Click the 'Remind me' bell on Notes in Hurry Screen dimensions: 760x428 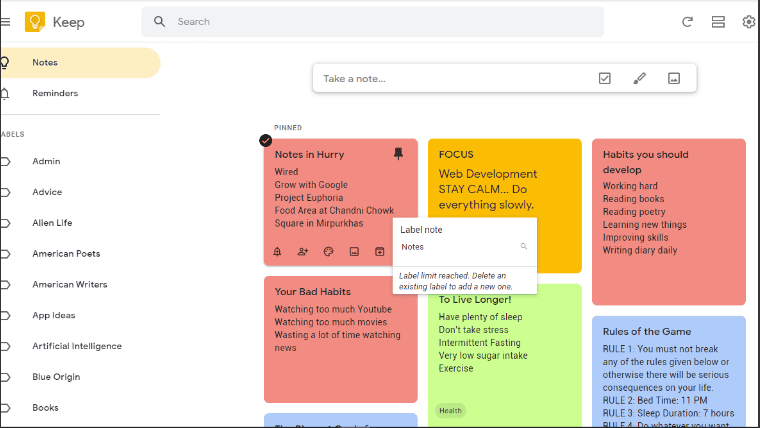point(277,251)
